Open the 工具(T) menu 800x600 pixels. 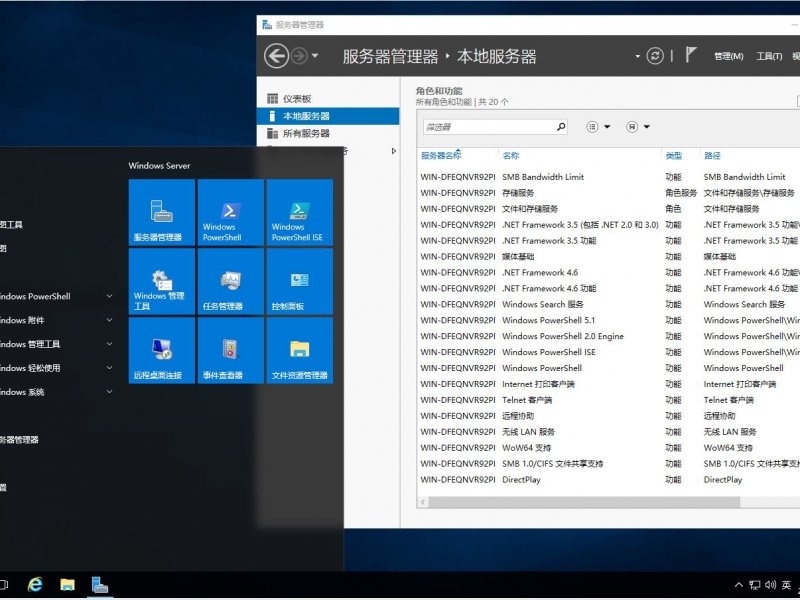pyautogui.click(x=769, y=56)
